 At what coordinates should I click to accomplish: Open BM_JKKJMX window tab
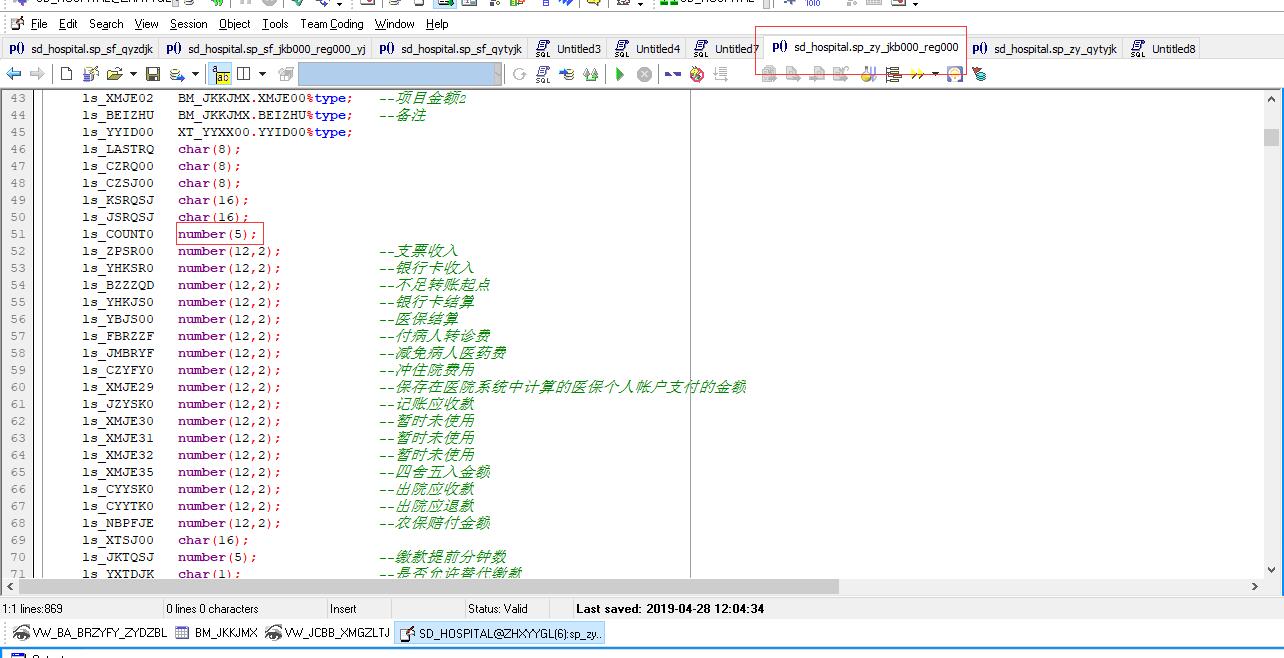[216, 633]
